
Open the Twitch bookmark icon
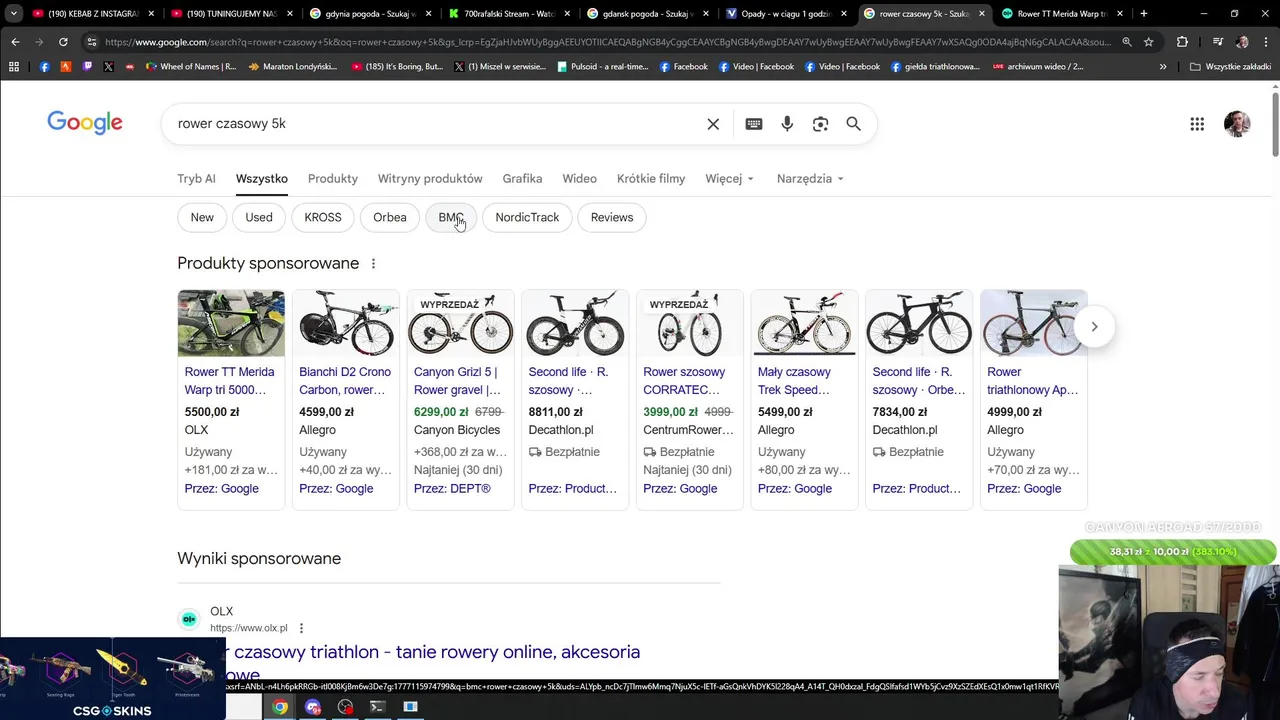(x=87, y=67)
